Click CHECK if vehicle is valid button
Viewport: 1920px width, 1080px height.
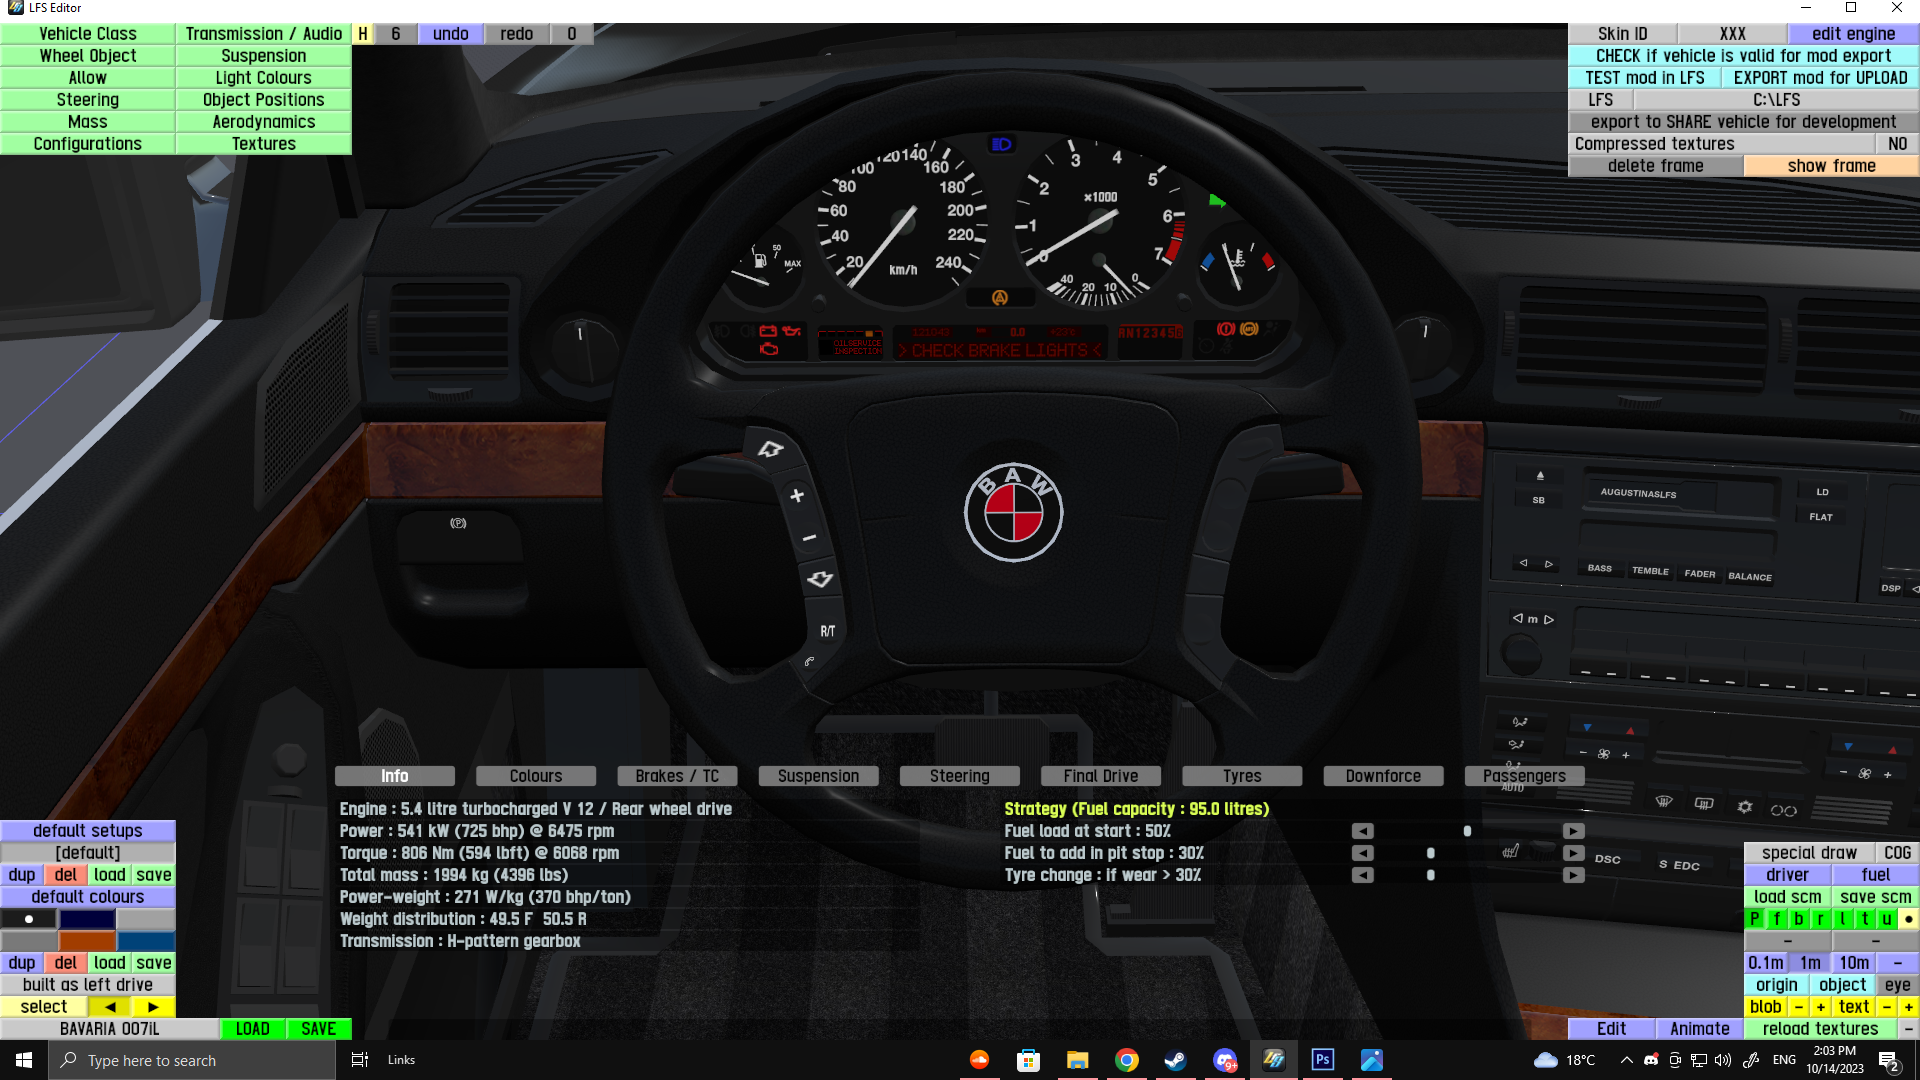(1743, 56)
